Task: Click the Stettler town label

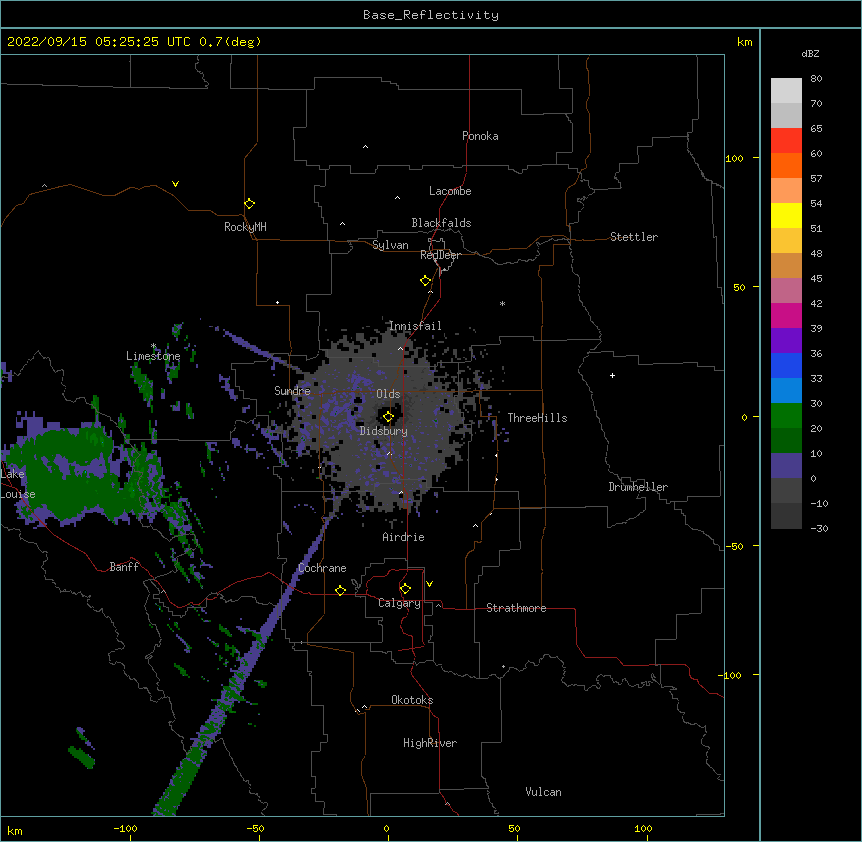Action: pyautogui.click(x=633, y=237)
